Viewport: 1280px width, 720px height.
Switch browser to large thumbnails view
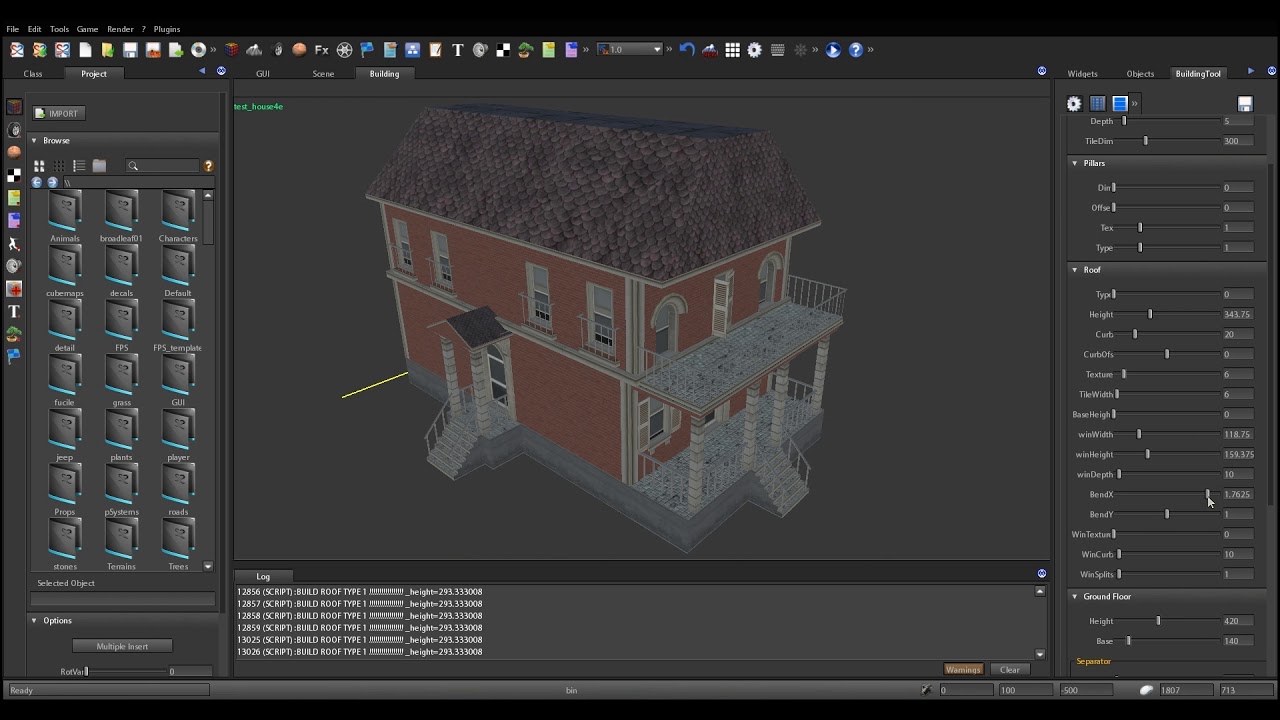[x=39, y=166]
